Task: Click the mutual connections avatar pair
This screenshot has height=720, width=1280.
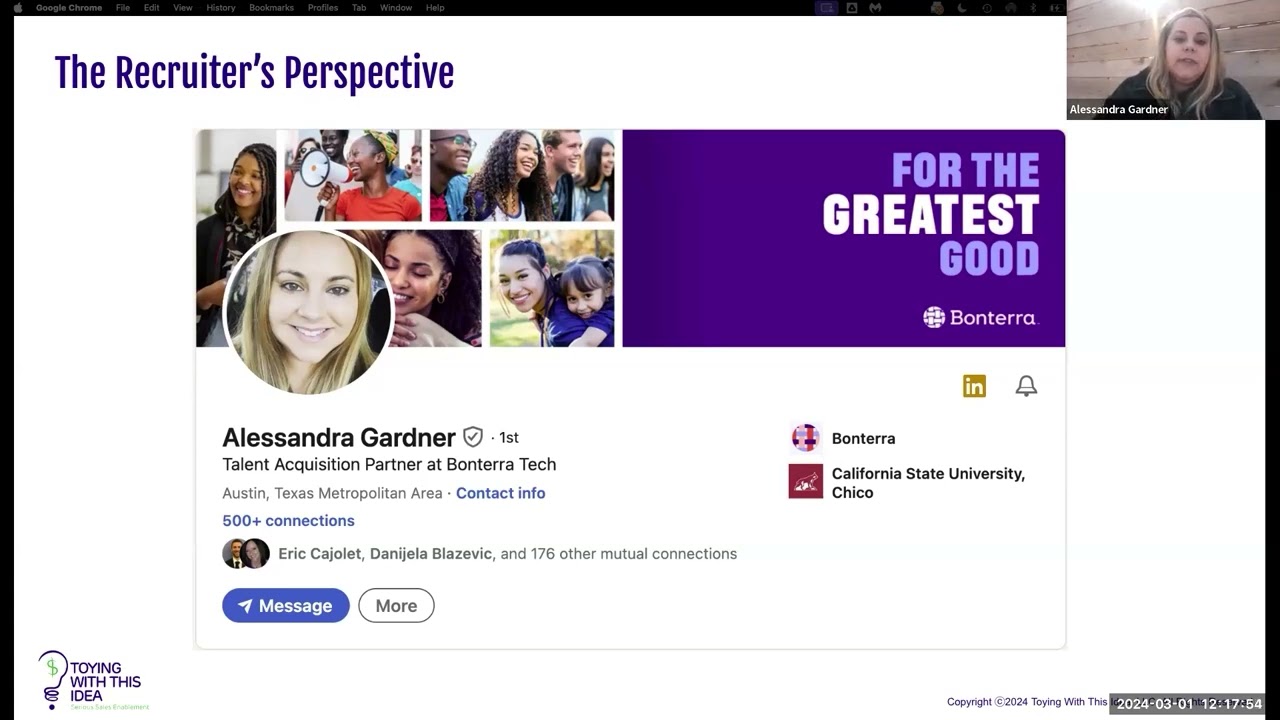Action: point(246,554)
